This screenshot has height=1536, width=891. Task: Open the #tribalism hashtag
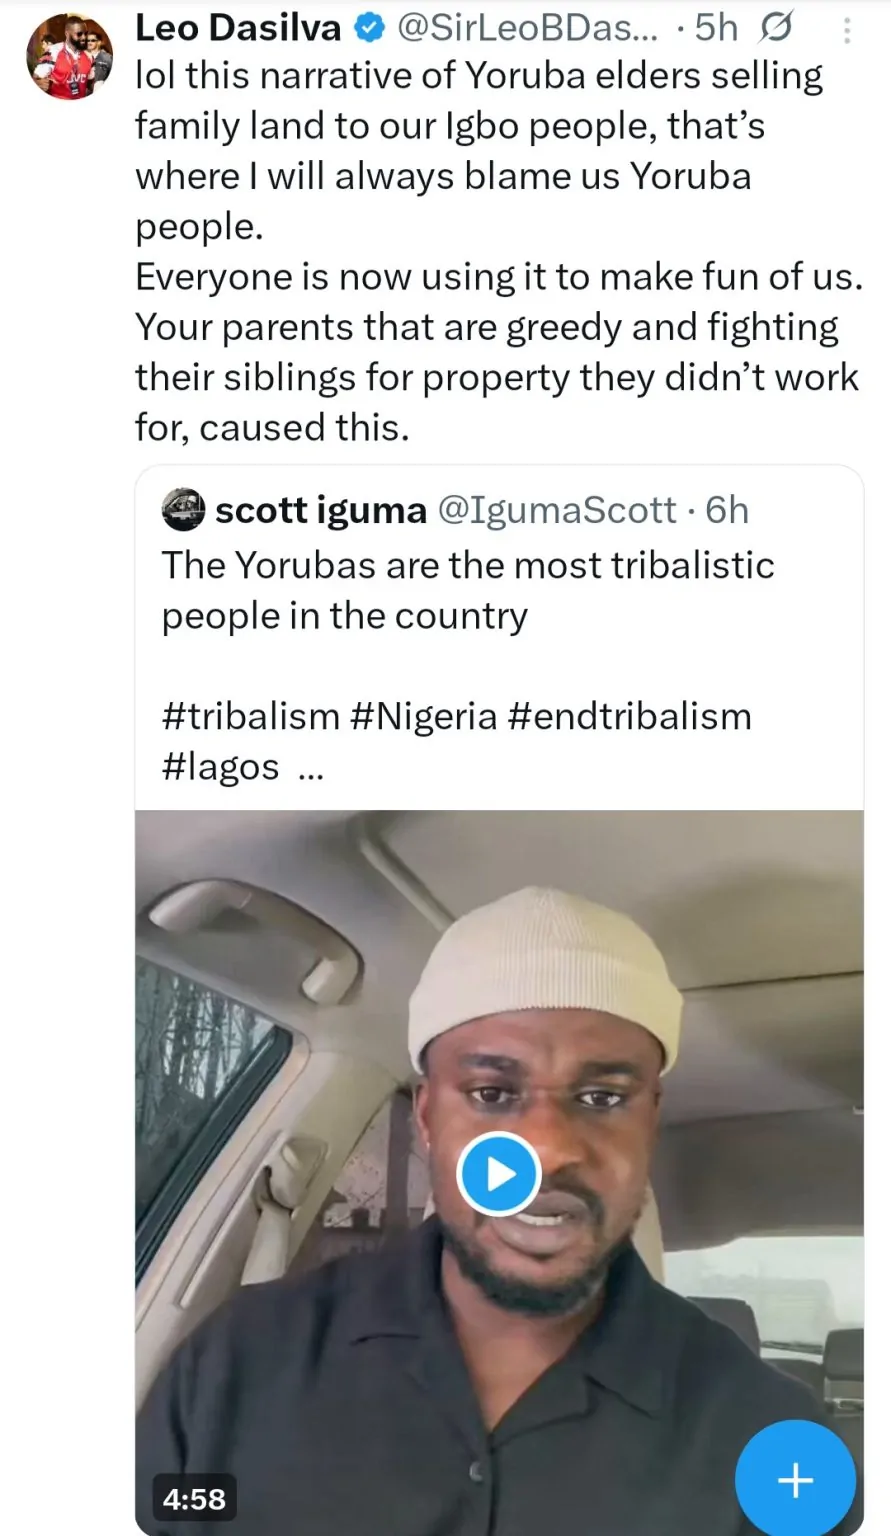click(x=250, y=716)
